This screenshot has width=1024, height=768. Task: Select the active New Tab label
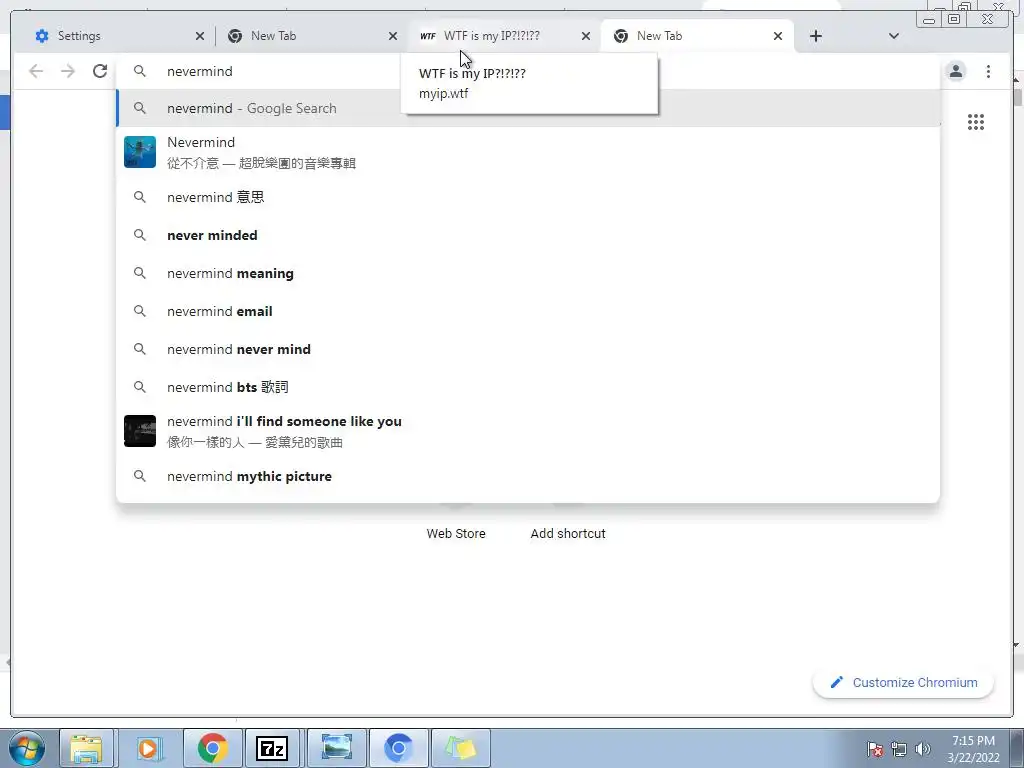(660, 36)
